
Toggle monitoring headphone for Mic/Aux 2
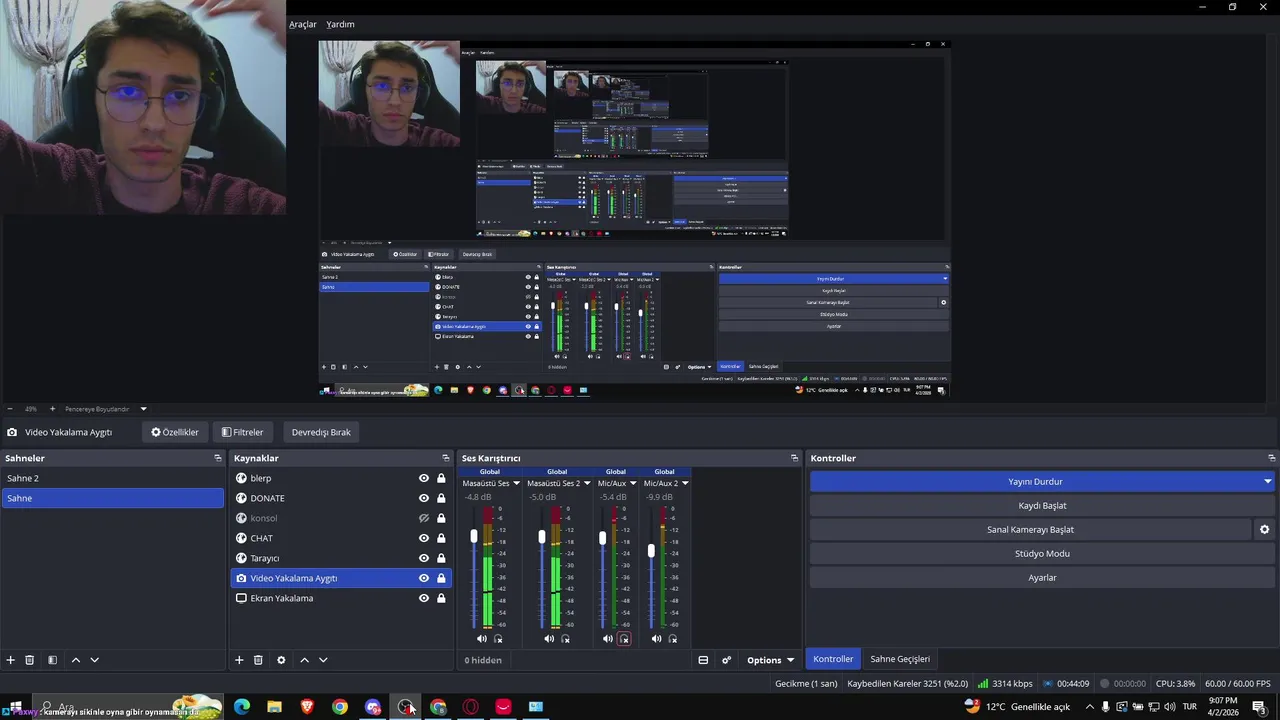(x=673, y=639)
